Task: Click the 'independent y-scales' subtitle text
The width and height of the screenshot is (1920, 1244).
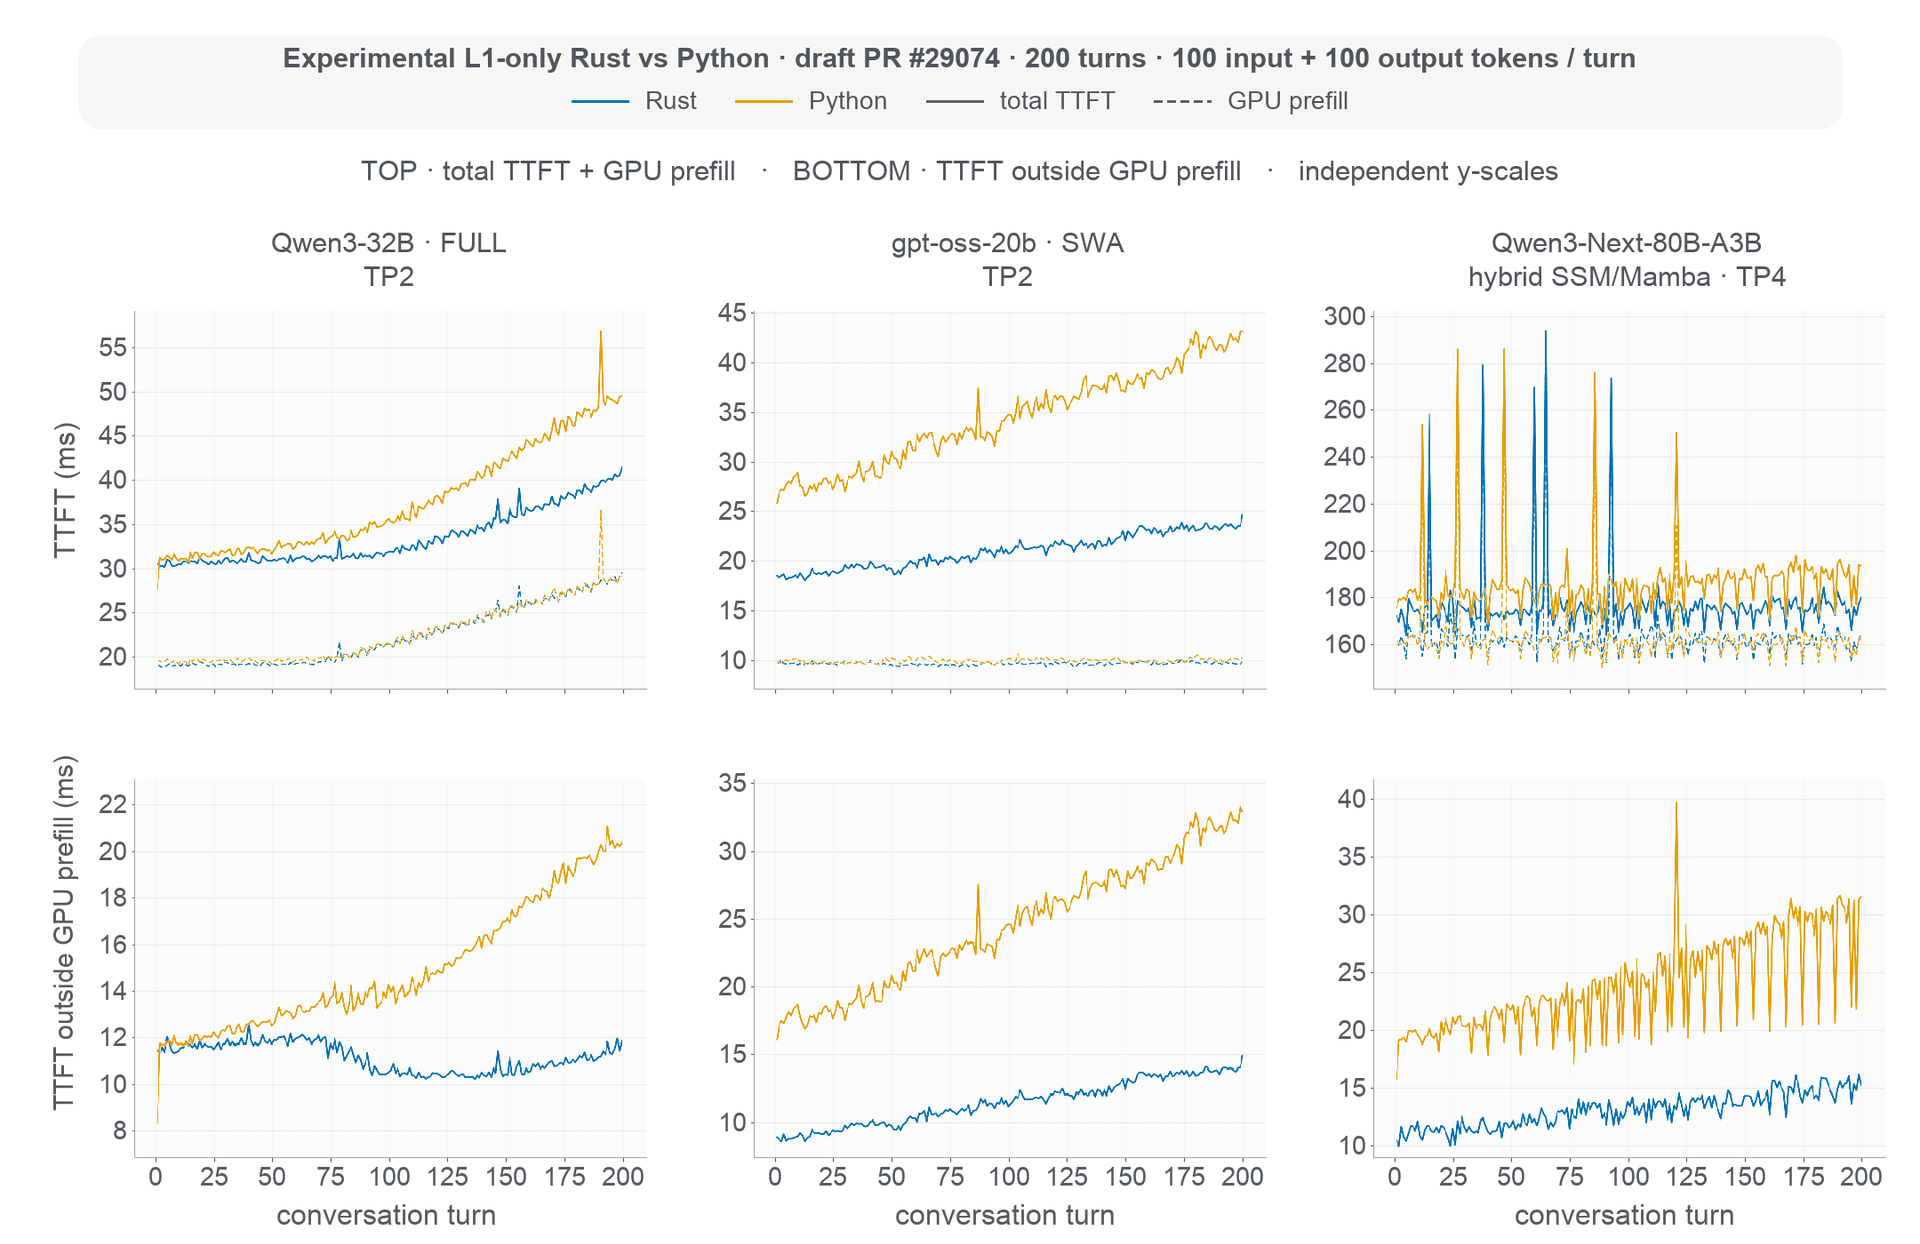Action: (1428, 171)
